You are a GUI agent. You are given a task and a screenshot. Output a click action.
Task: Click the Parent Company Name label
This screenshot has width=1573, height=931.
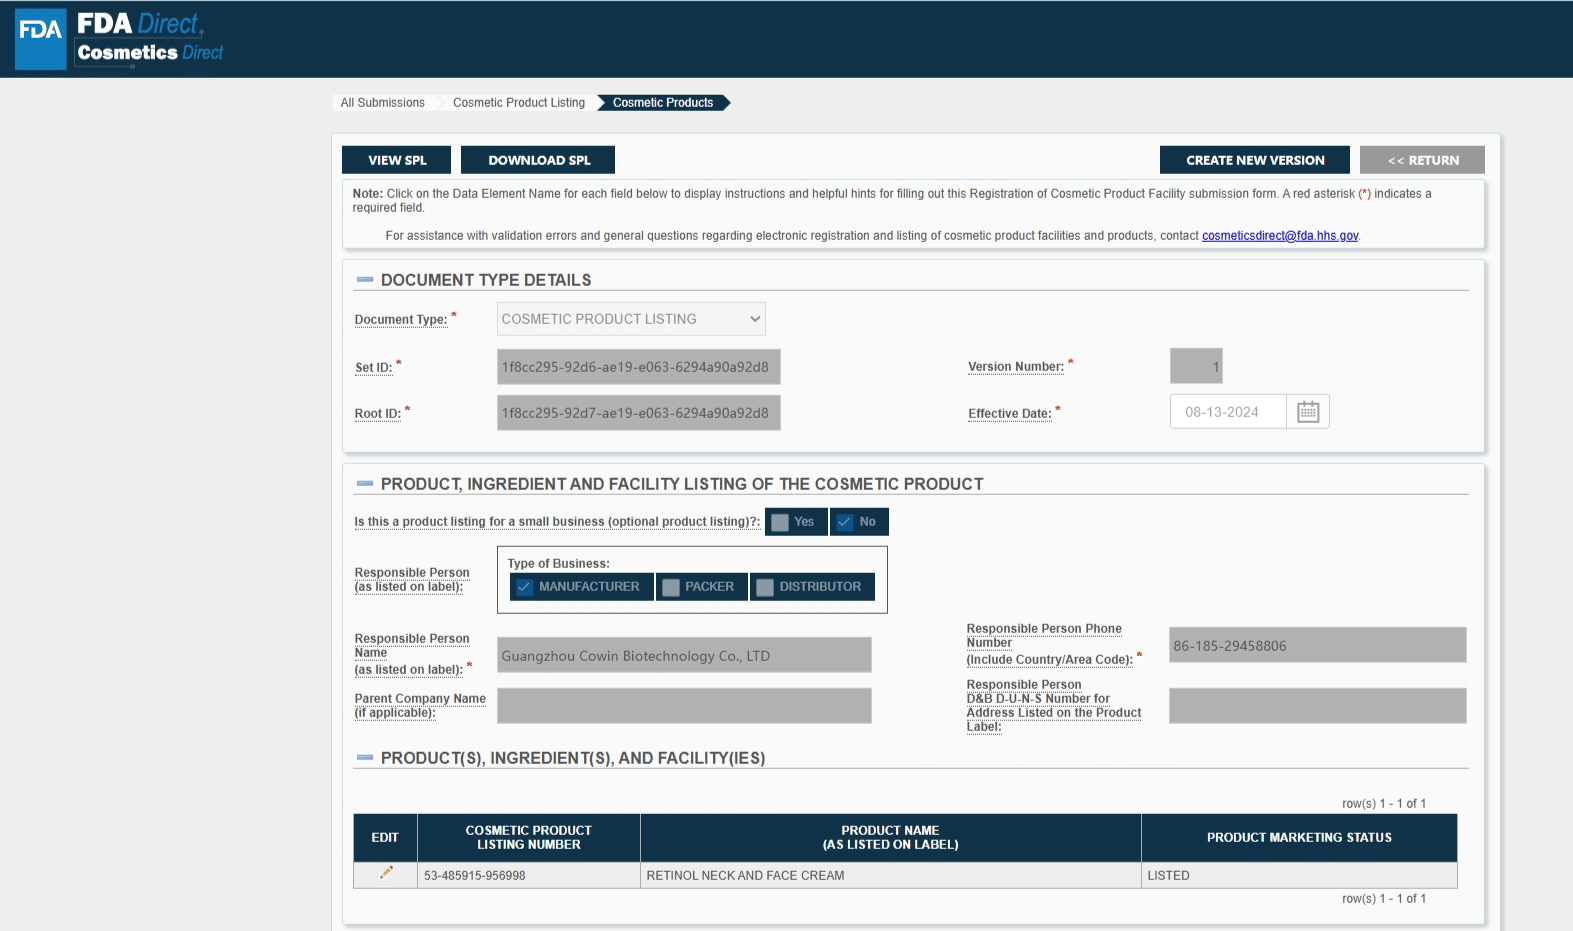[x=420, y=706]
